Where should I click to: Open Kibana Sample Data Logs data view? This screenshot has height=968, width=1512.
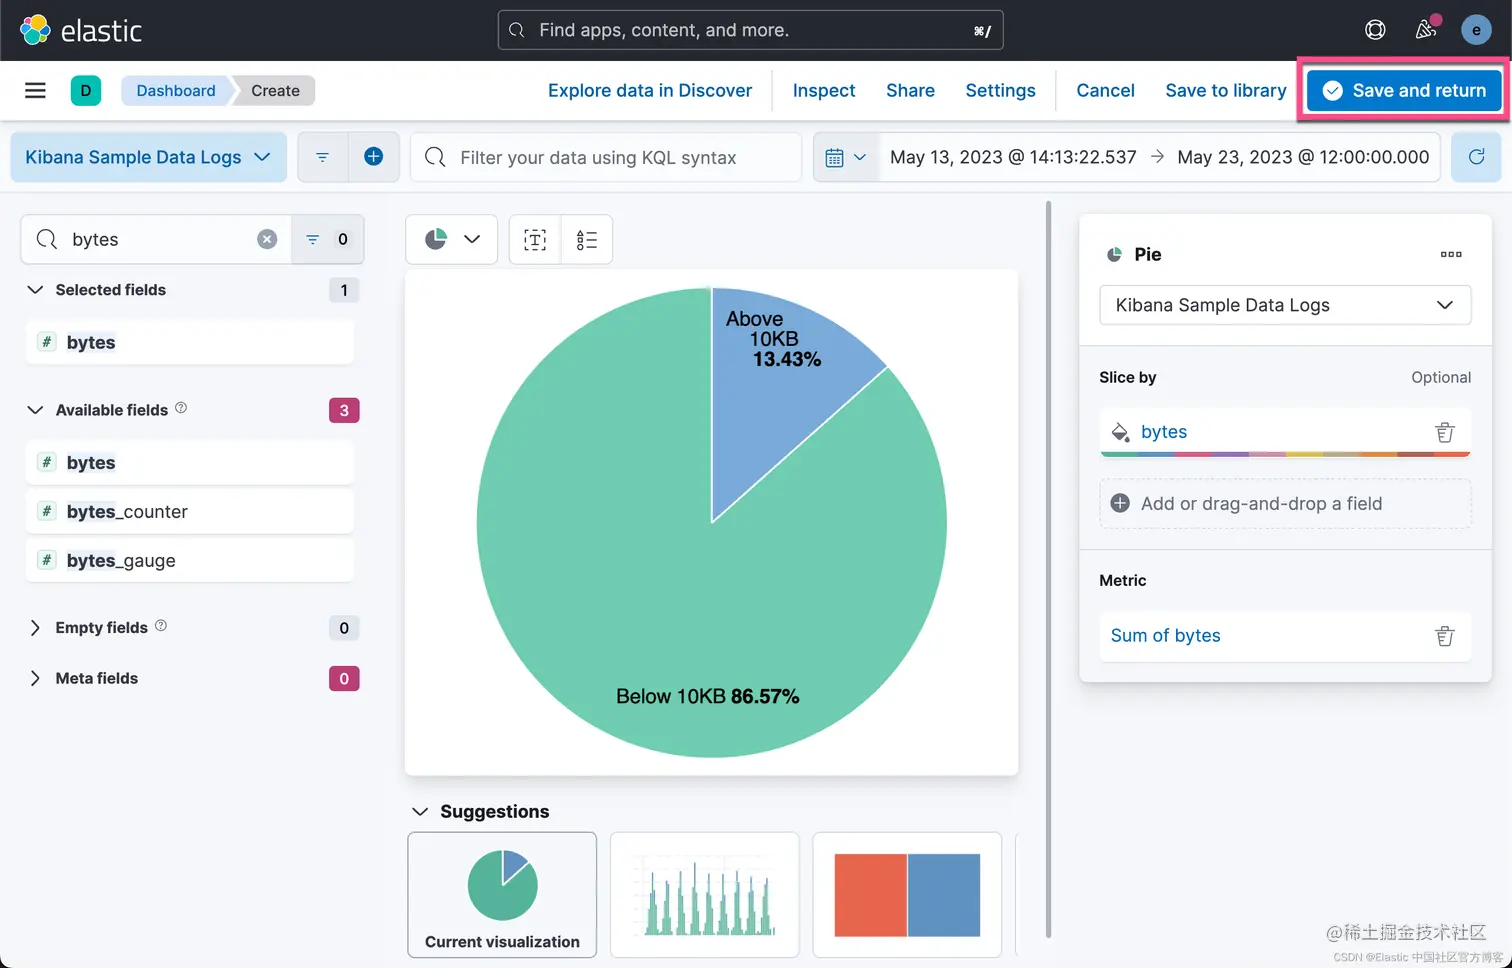tap(148, 157)
